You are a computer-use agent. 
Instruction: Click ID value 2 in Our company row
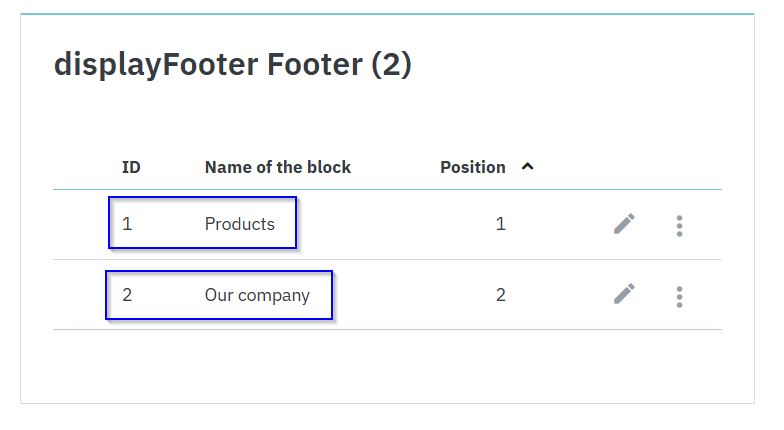click(x=127, y=294)
